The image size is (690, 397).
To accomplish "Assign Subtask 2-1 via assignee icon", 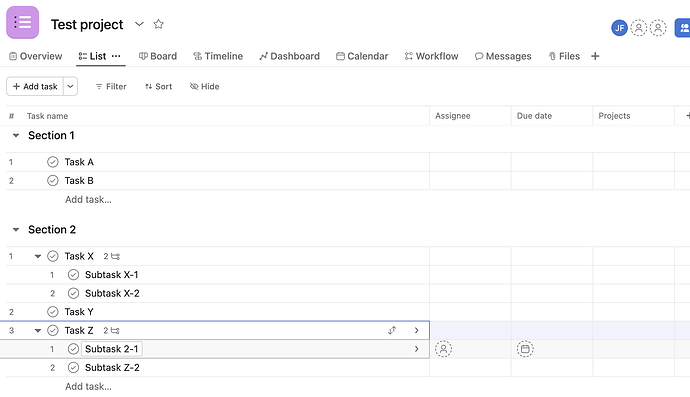I will [444, 349].
